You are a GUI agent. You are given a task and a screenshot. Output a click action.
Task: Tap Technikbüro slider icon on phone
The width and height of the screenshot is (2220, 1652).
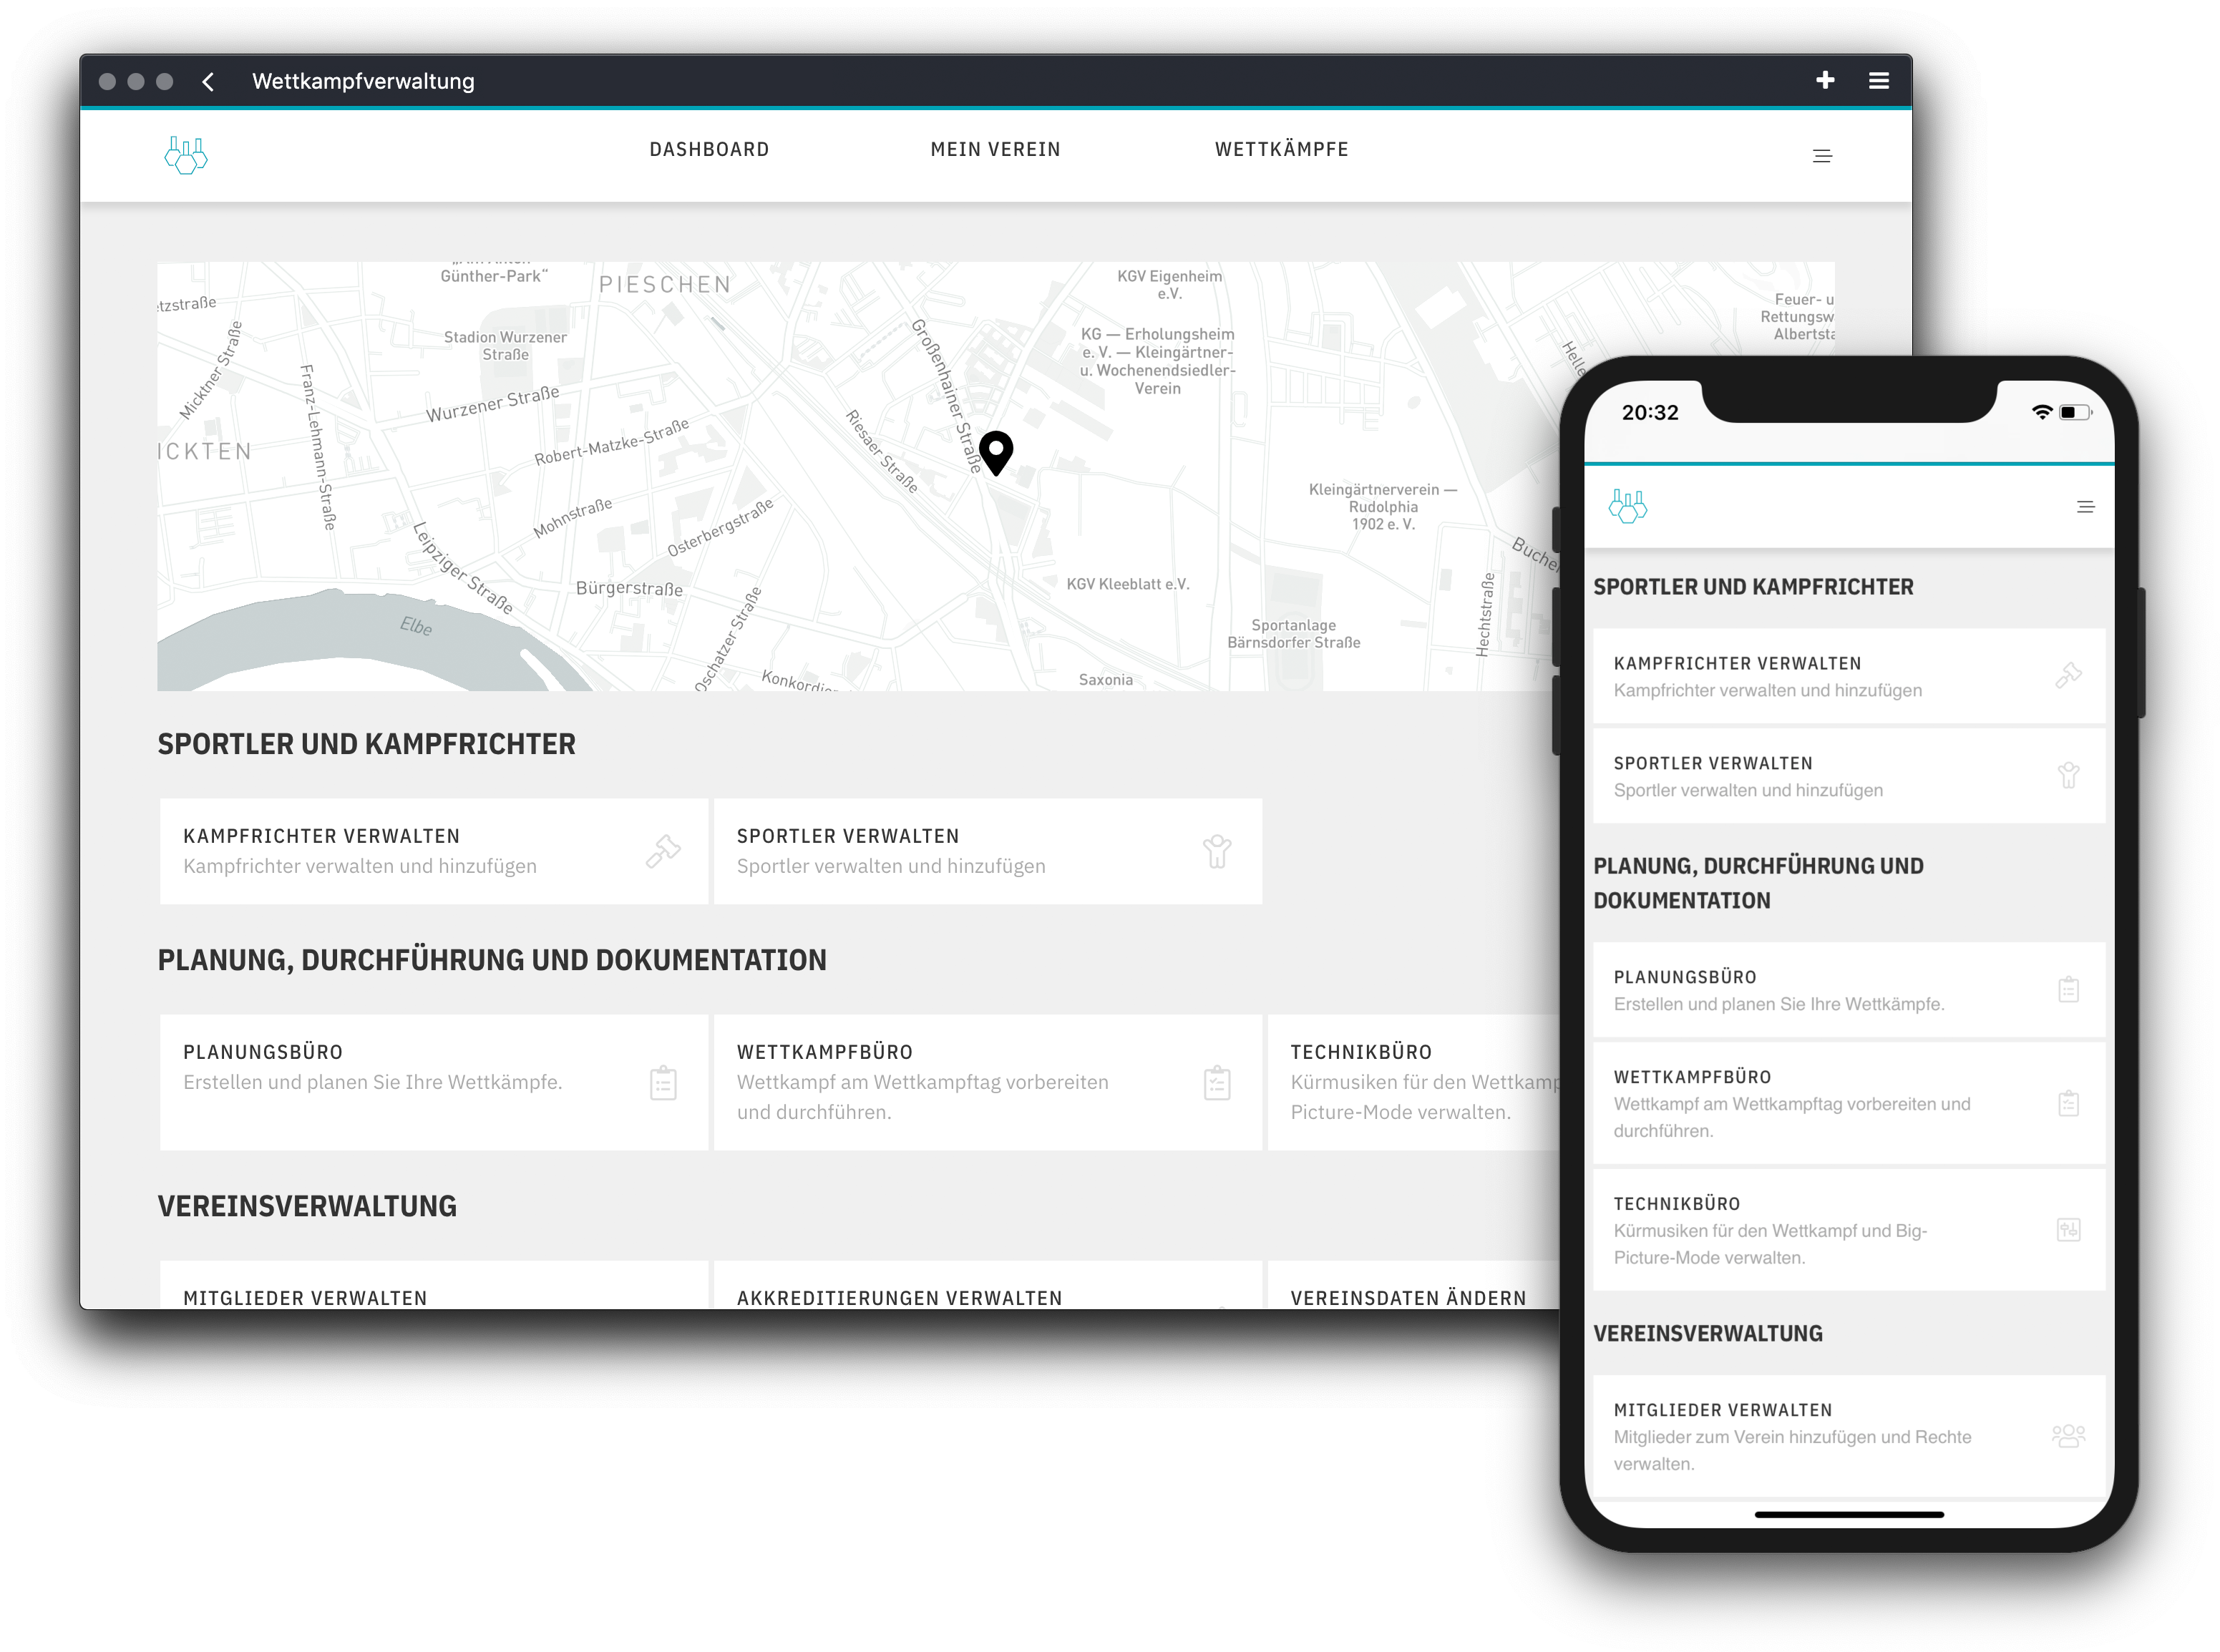tap(2068, 1230)
